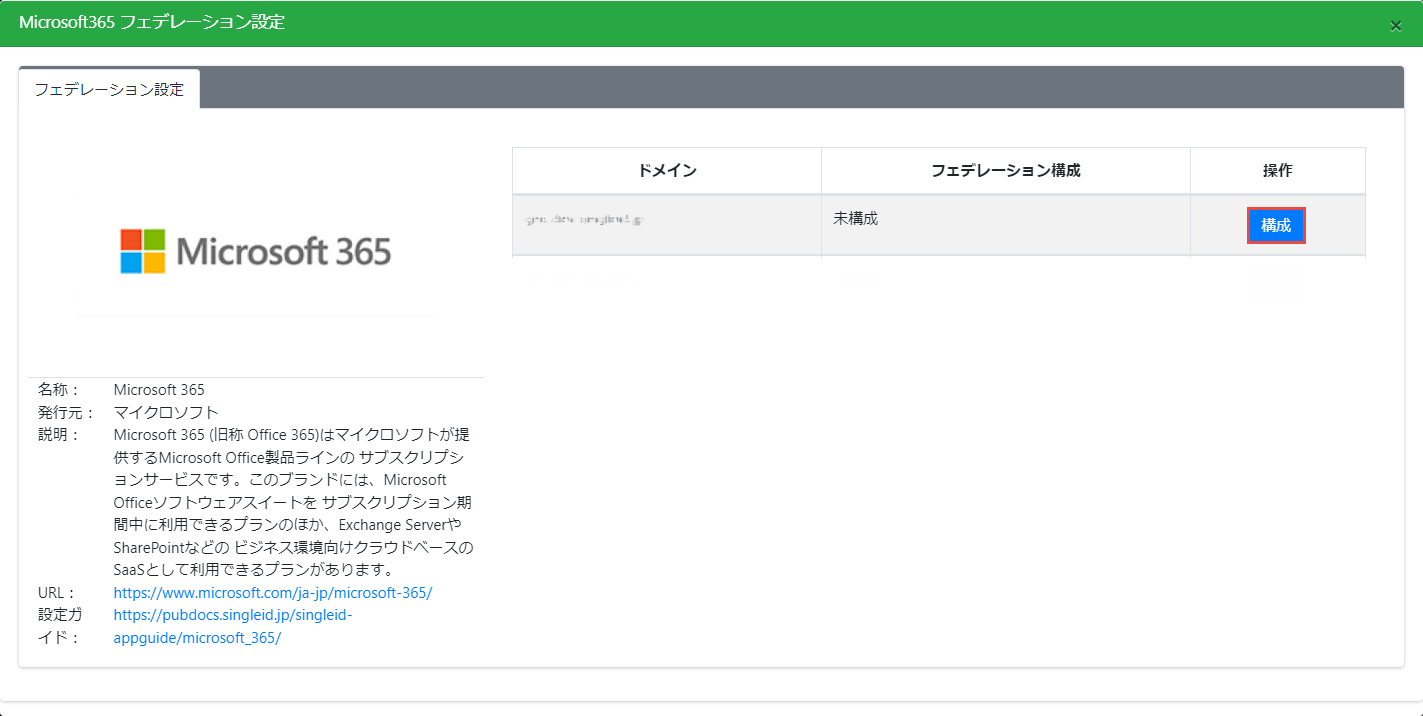Click the Microsoft 365 description paragraph
Viewport: 1423px width, 716px height.
[292, 502]
